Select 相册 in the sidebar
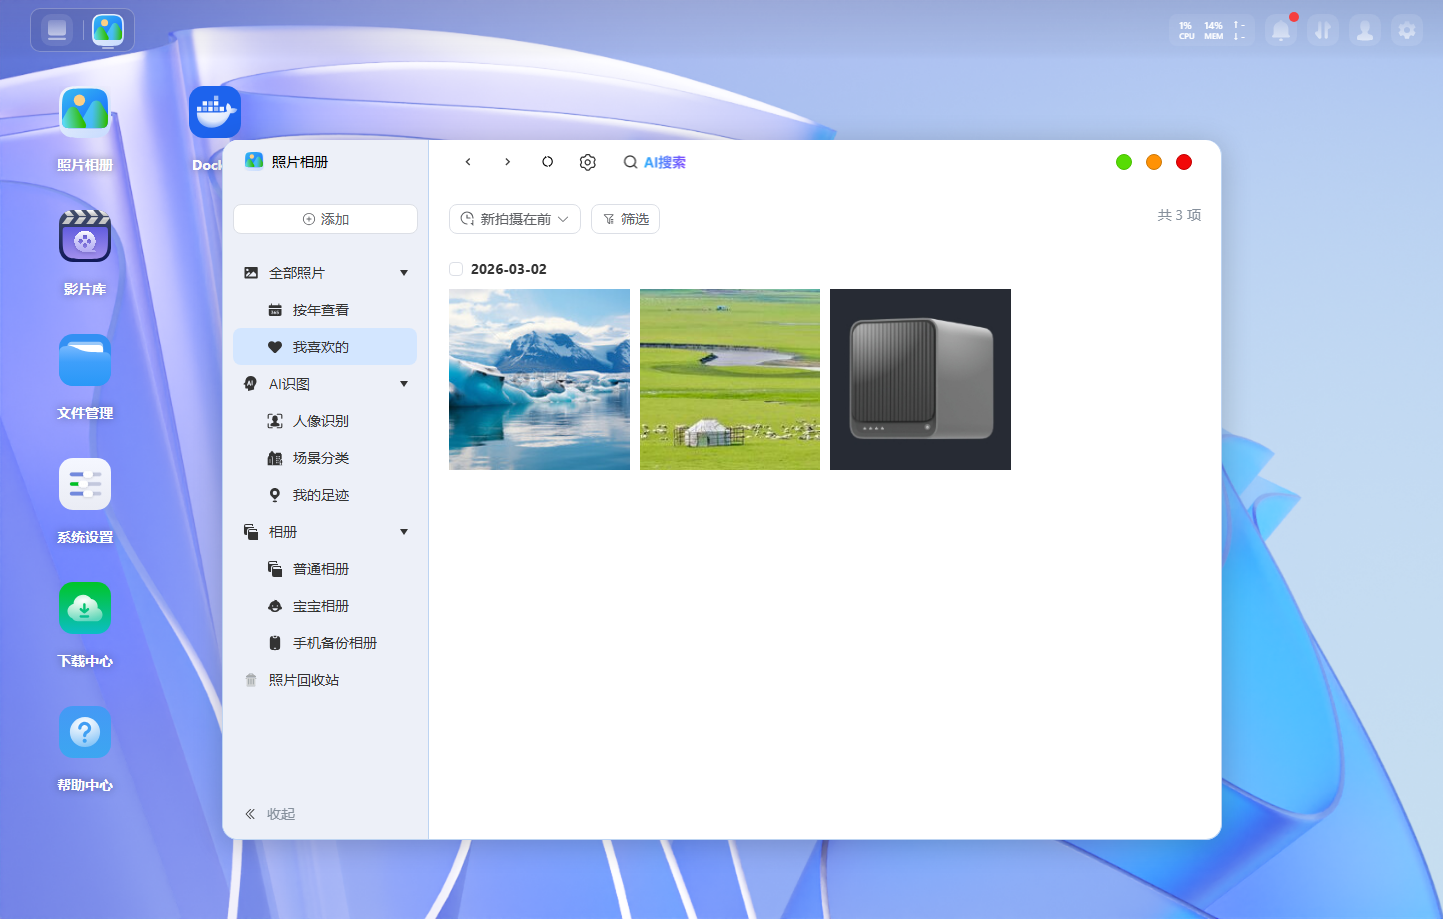 [325, 532]
